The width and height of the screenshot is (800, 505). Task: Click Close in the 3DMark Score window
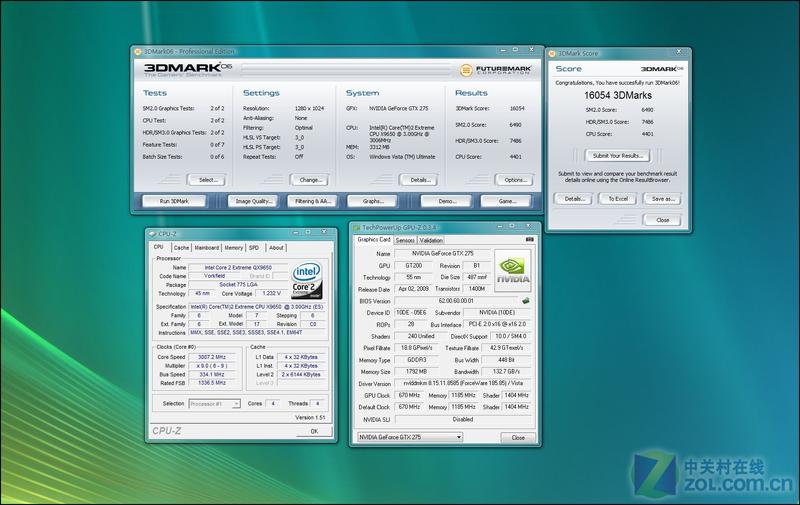coord(662,220)
